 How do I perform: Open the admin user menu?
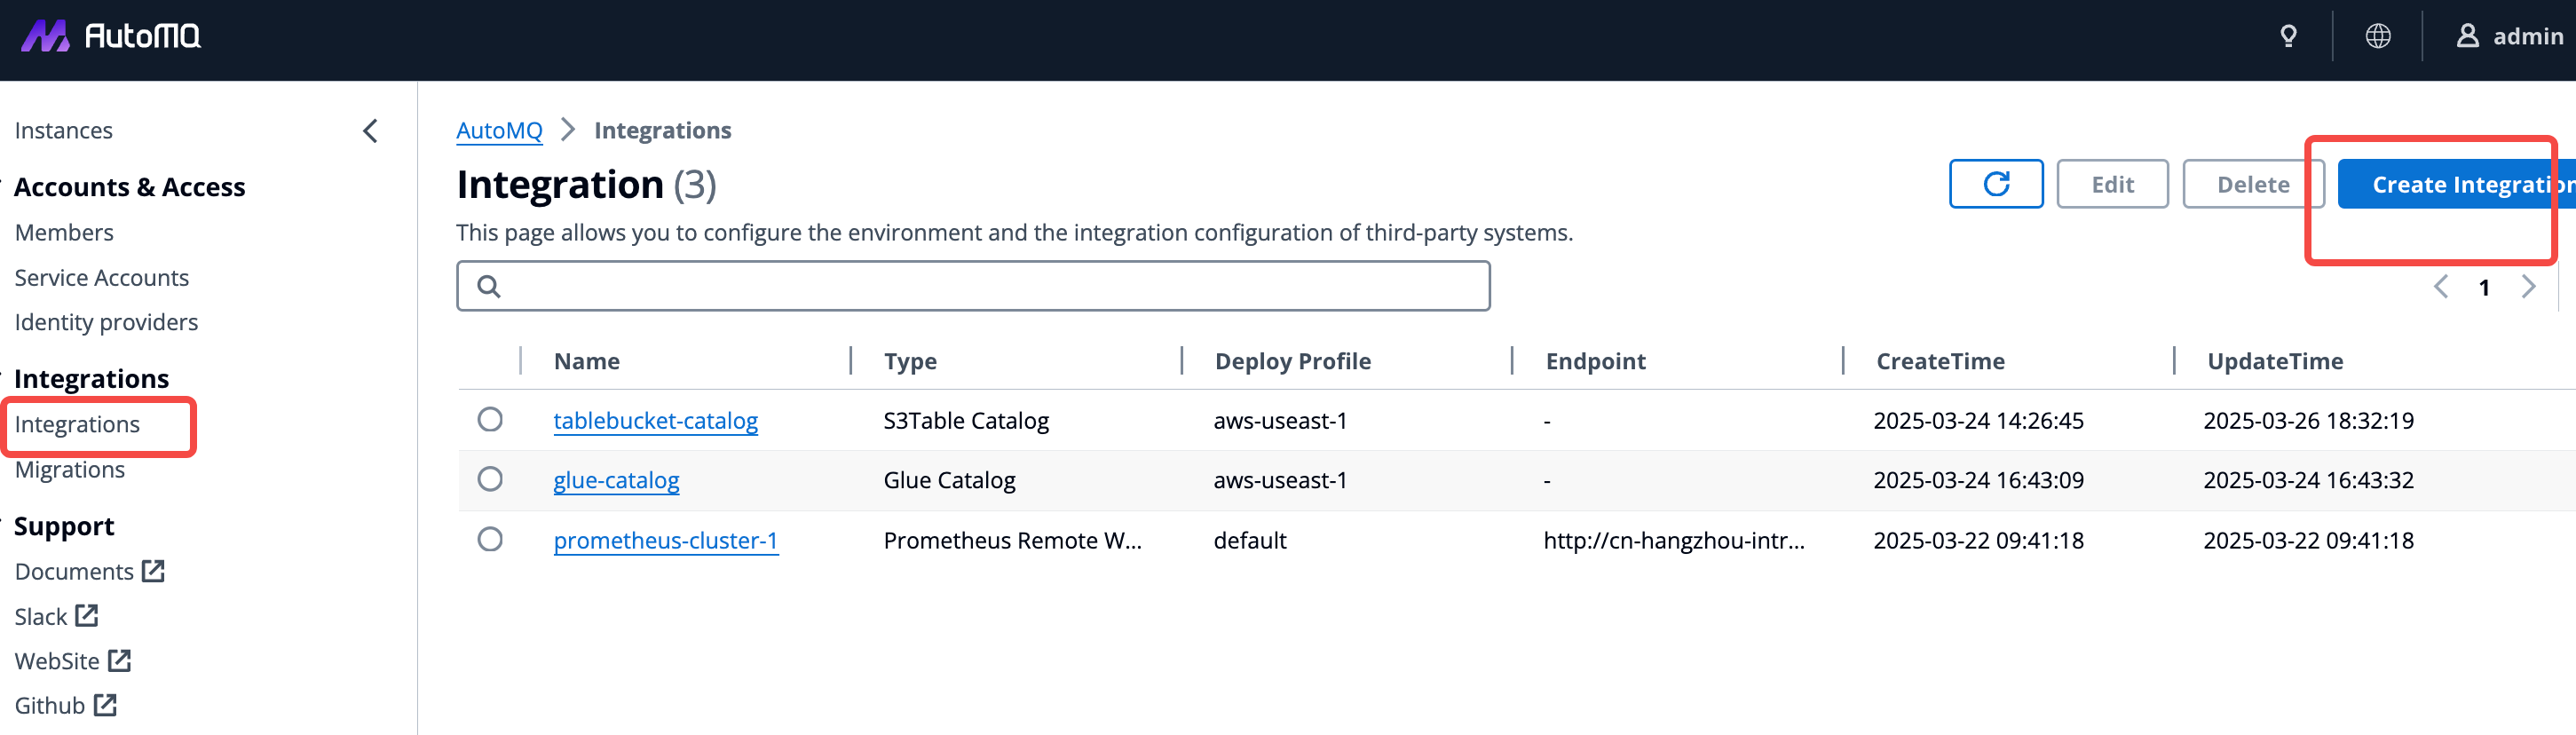point(2509,37)
